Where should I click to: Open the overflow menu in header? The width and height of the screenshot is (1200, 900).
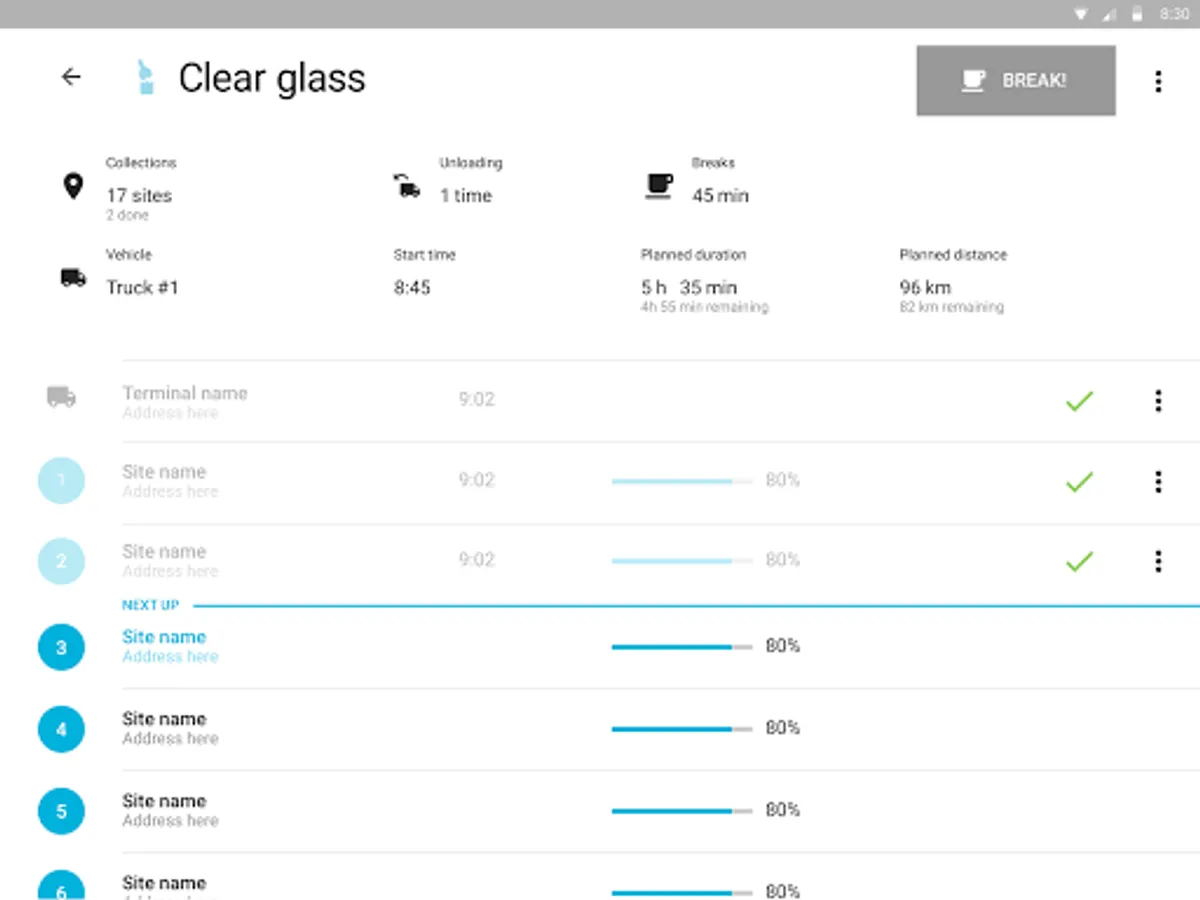pyautogui.click(x=1158, y=81)
